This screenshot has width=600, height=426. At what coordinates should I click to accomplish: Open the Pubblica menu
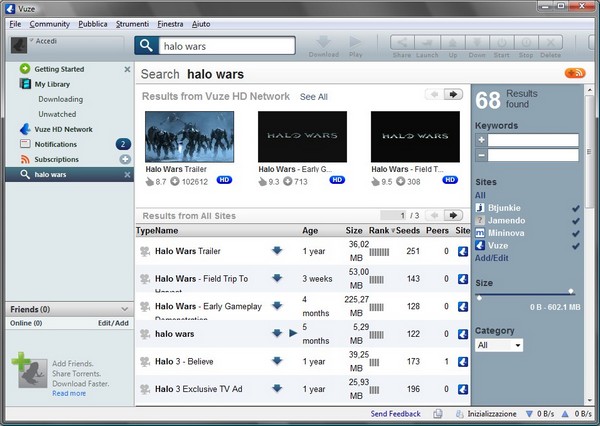(x=93, y=24)
